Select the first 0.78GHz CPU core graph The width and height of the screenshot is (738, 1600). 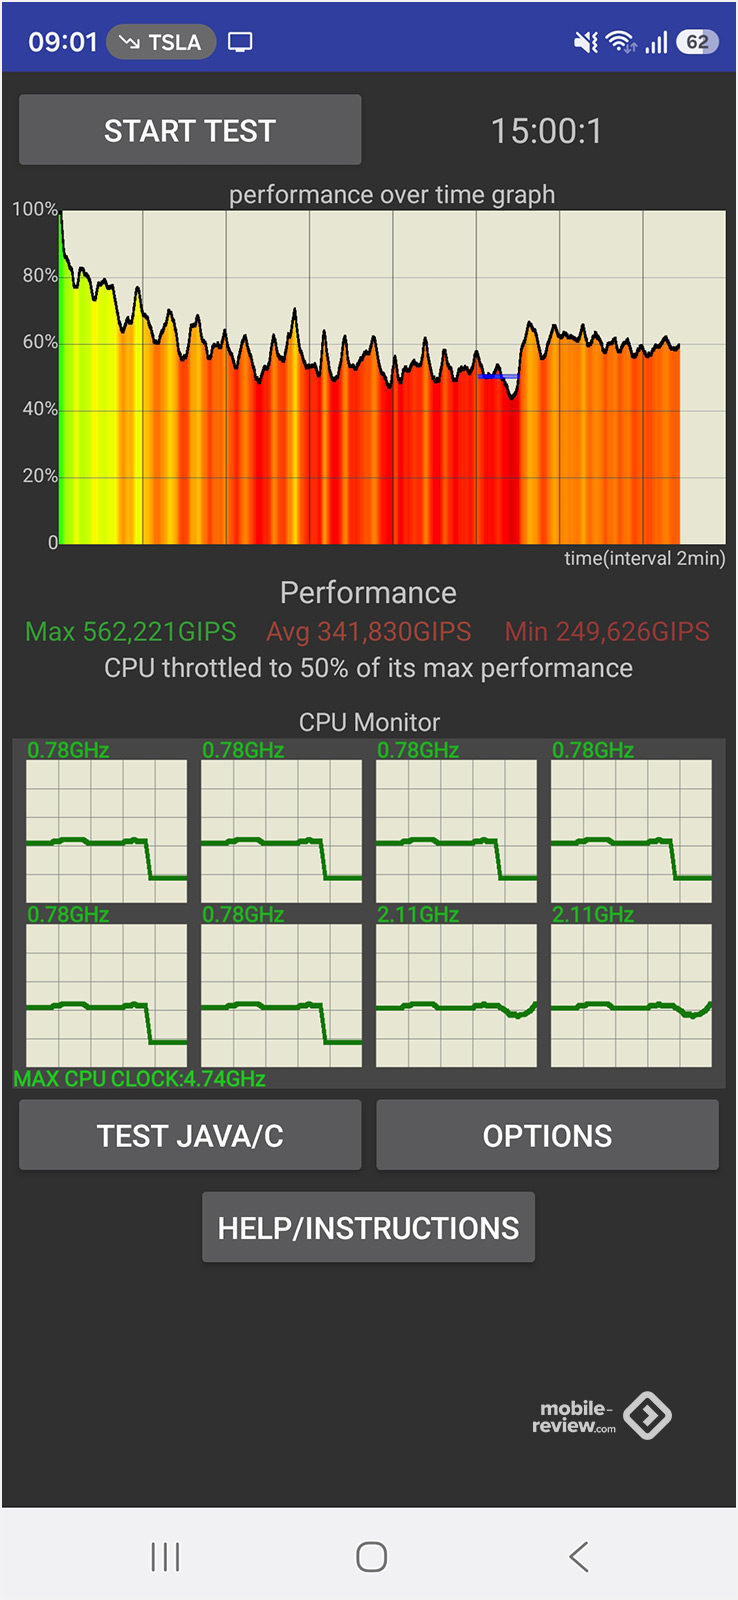[106, 831]
